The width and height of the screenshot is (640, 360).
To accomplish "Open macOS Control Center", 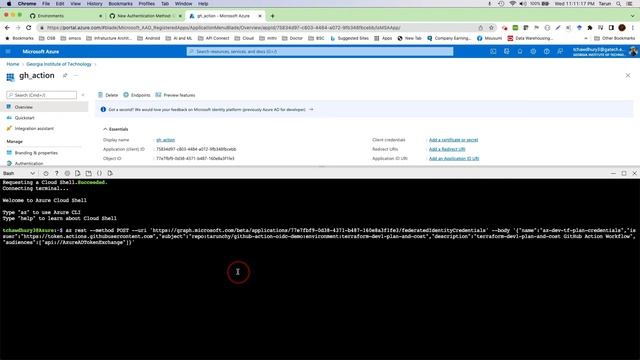I will pyautogui.click(x=629, y=4).
